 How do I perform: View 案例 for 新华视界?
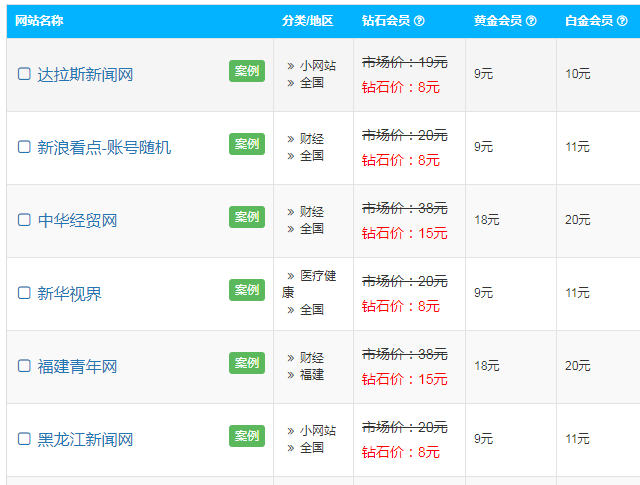coord(247,290)
